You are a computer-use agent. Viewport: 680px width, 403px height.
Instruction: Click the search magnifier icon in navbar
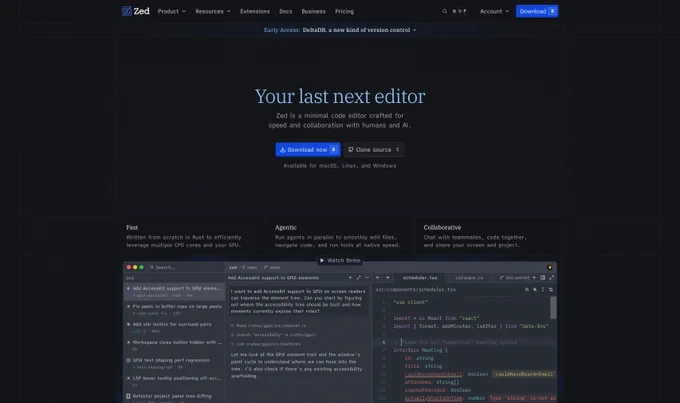pos(445,11)
